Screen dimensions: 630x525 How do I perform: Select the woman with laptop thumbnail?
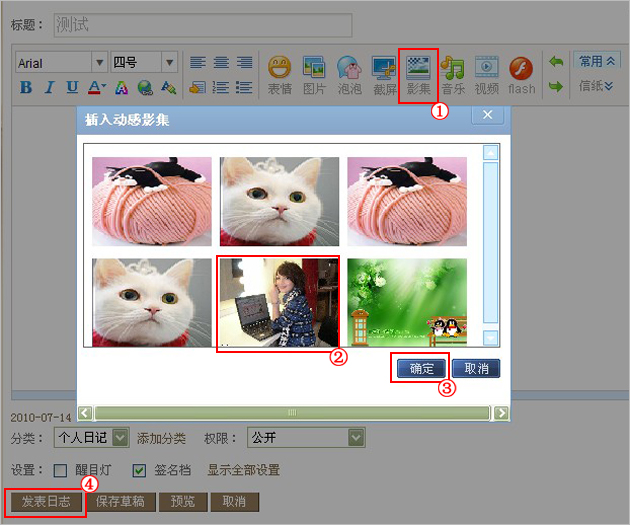[279, 302]
